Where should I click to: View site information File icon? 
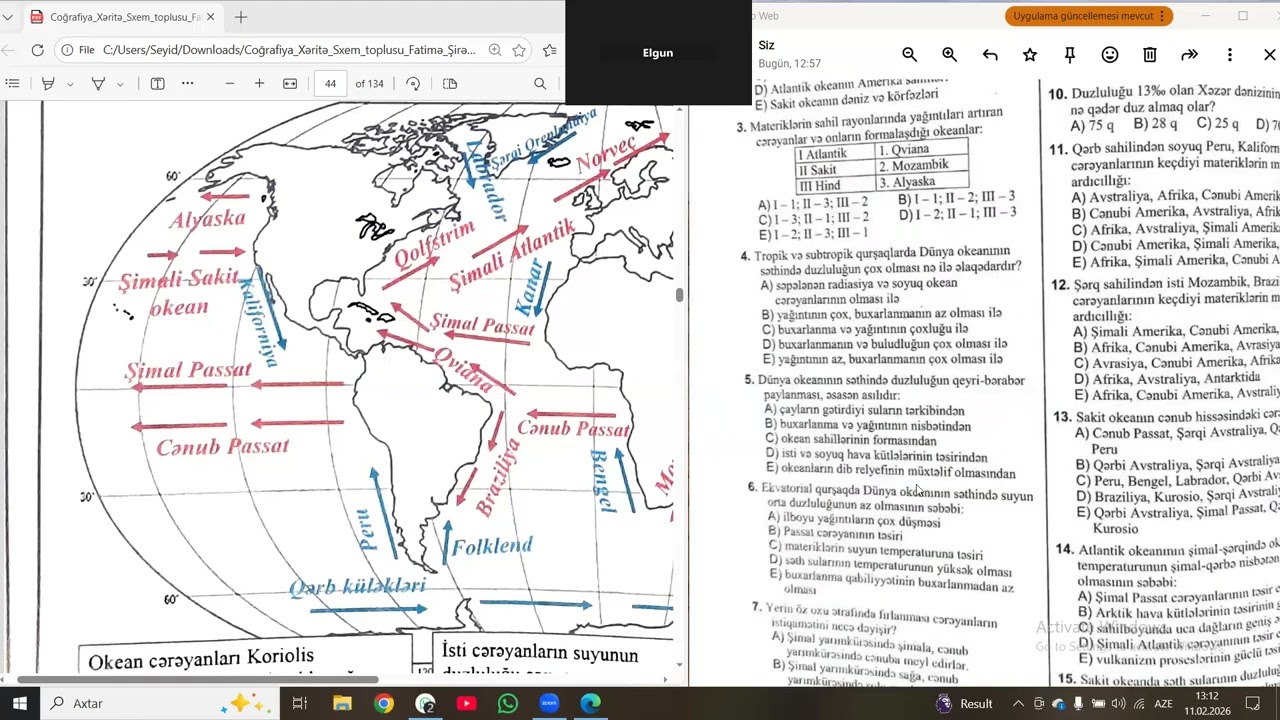(78, 50)
